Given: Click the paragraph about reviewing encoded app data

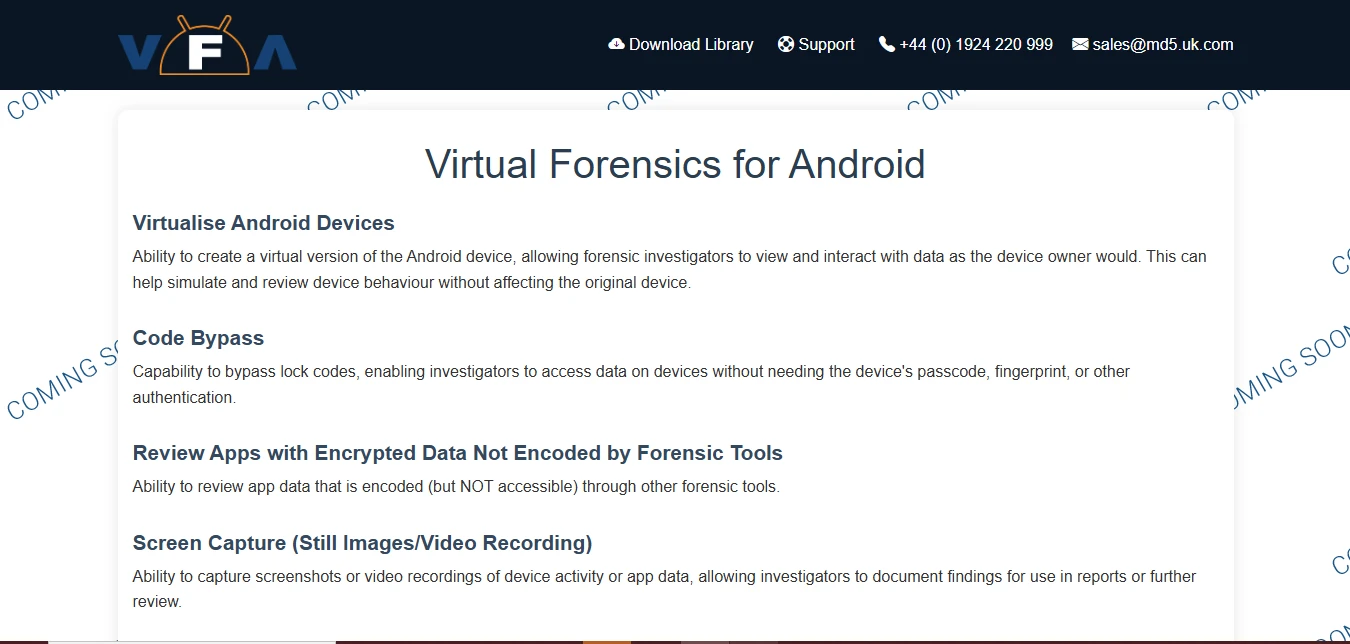Looking at the screenshot, I should coord(455,487).
